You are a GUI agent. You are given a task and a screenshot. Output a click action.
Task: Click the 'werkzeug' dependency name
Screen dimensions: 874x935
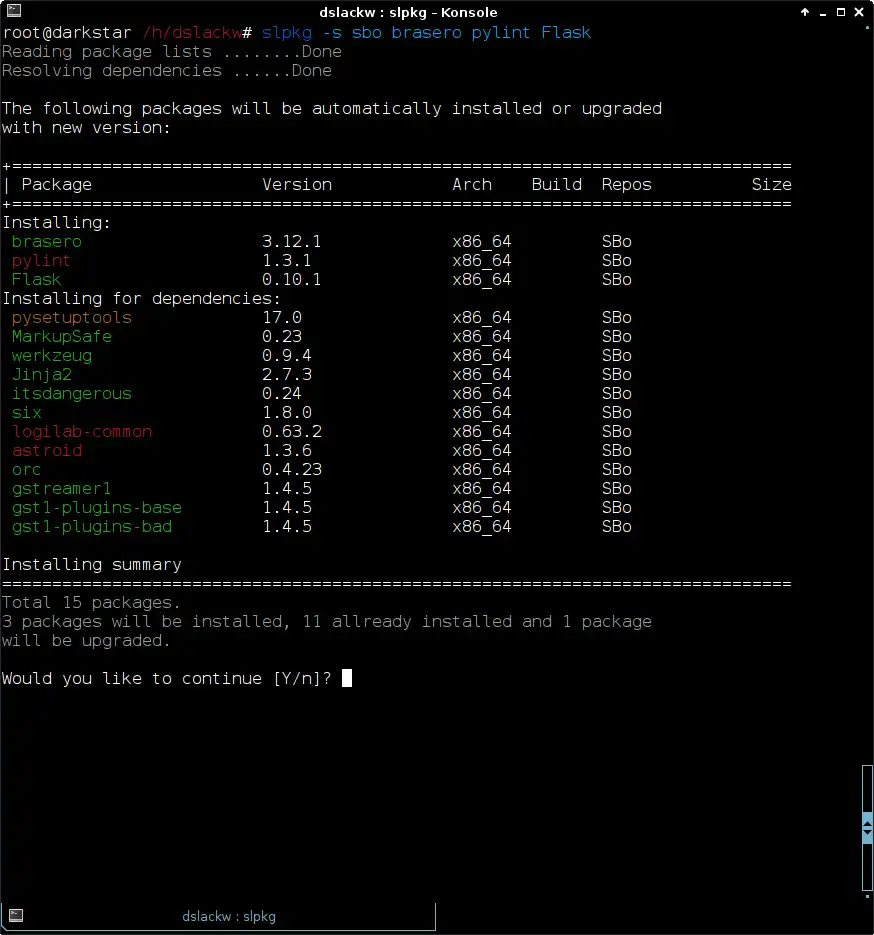pos(52,356)
